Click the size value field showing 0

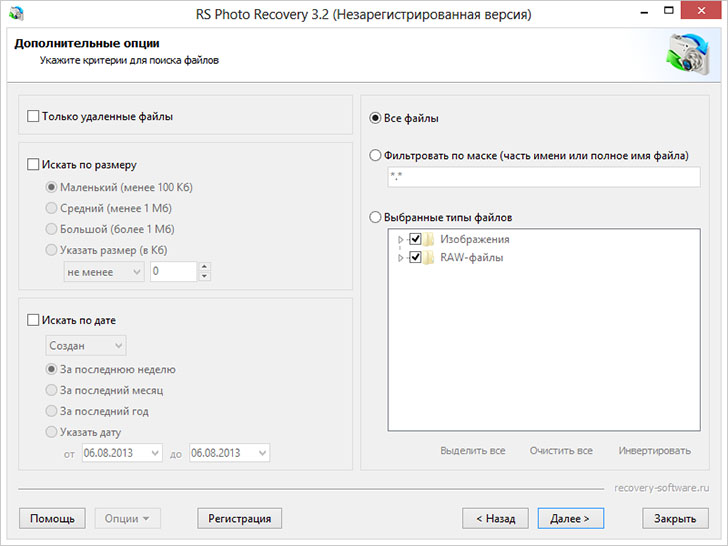(174, 272)
